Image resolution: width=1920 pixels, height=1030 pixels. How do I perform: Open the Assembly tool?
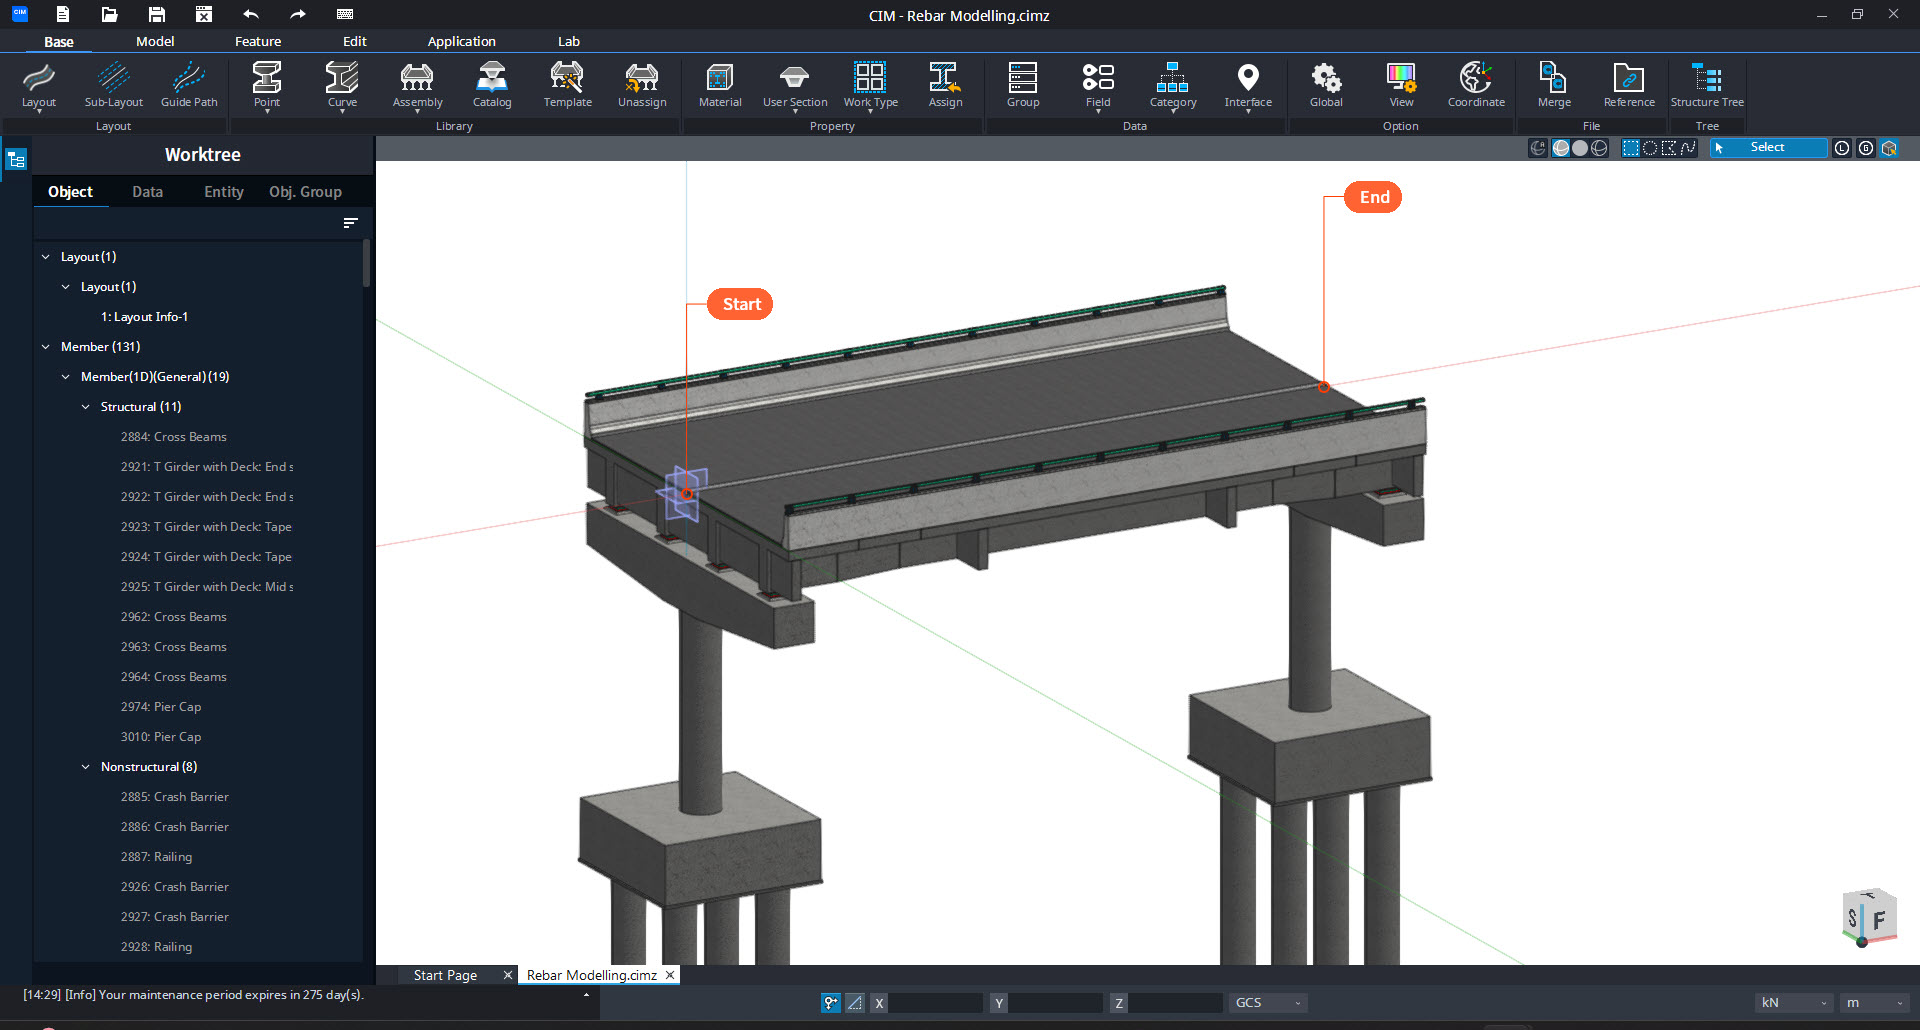[x=417, y=86]
